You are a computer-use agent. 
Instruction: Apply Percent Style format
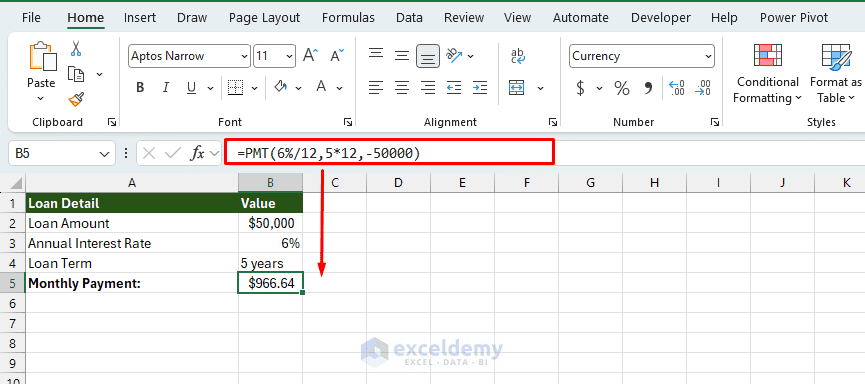(622, 88)
